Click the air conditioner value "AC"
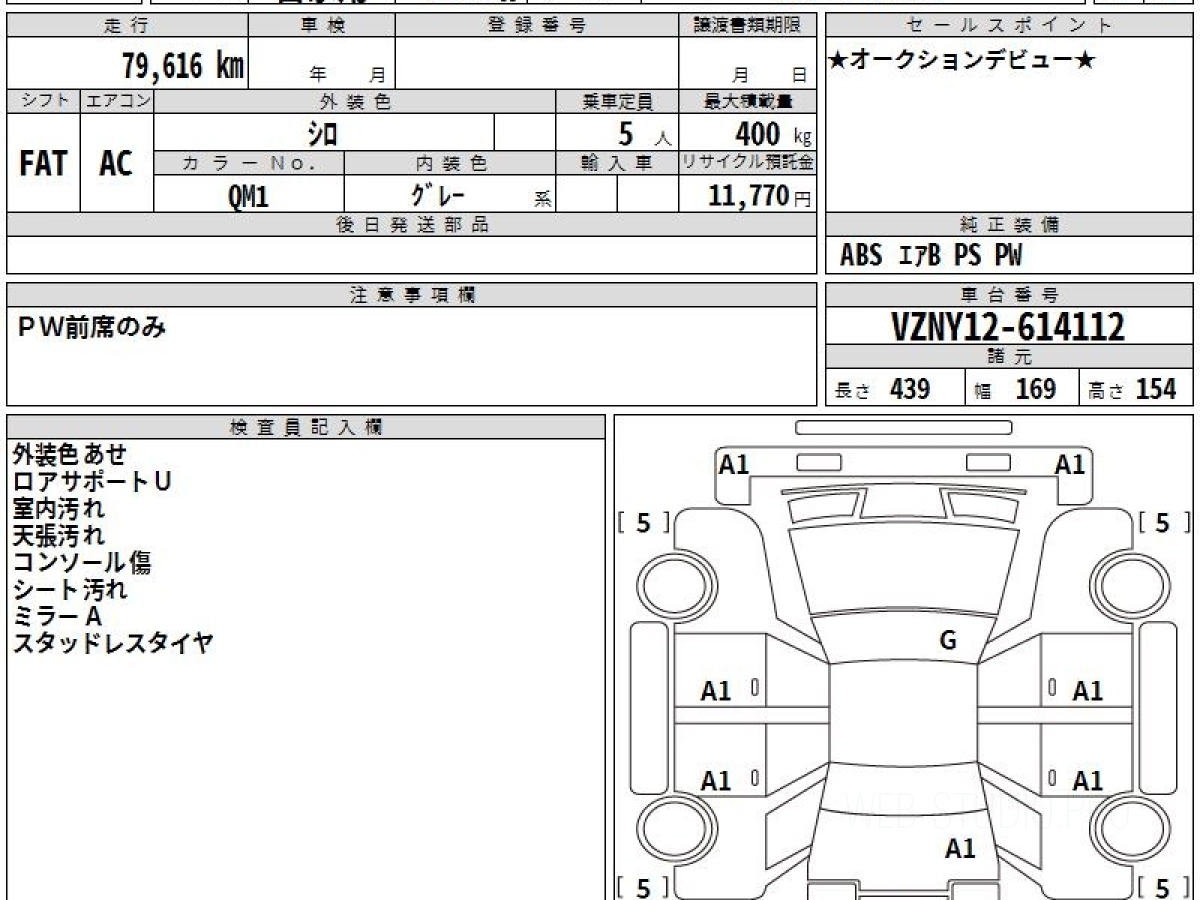The image size is (1200, 900). tap(116, 164)
